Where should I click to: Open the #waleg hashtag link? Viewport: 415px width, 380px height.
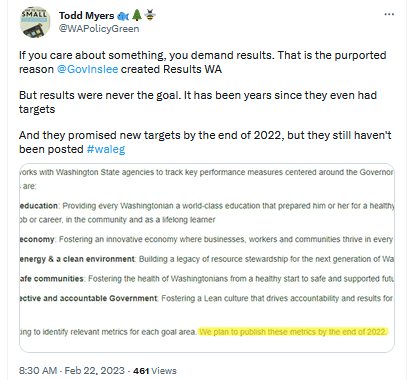tap(106, 149)
